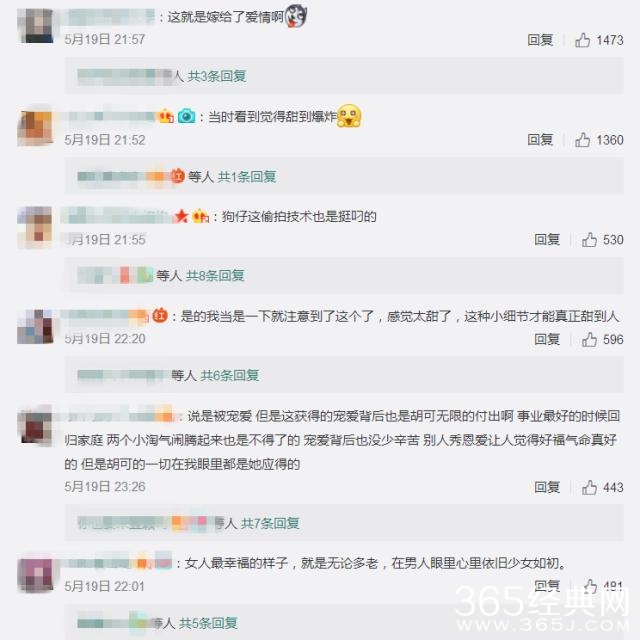Viewport: 640px width, 640px height.
Task: Show 共5条回复 replies
Action: tap(208, 623)
